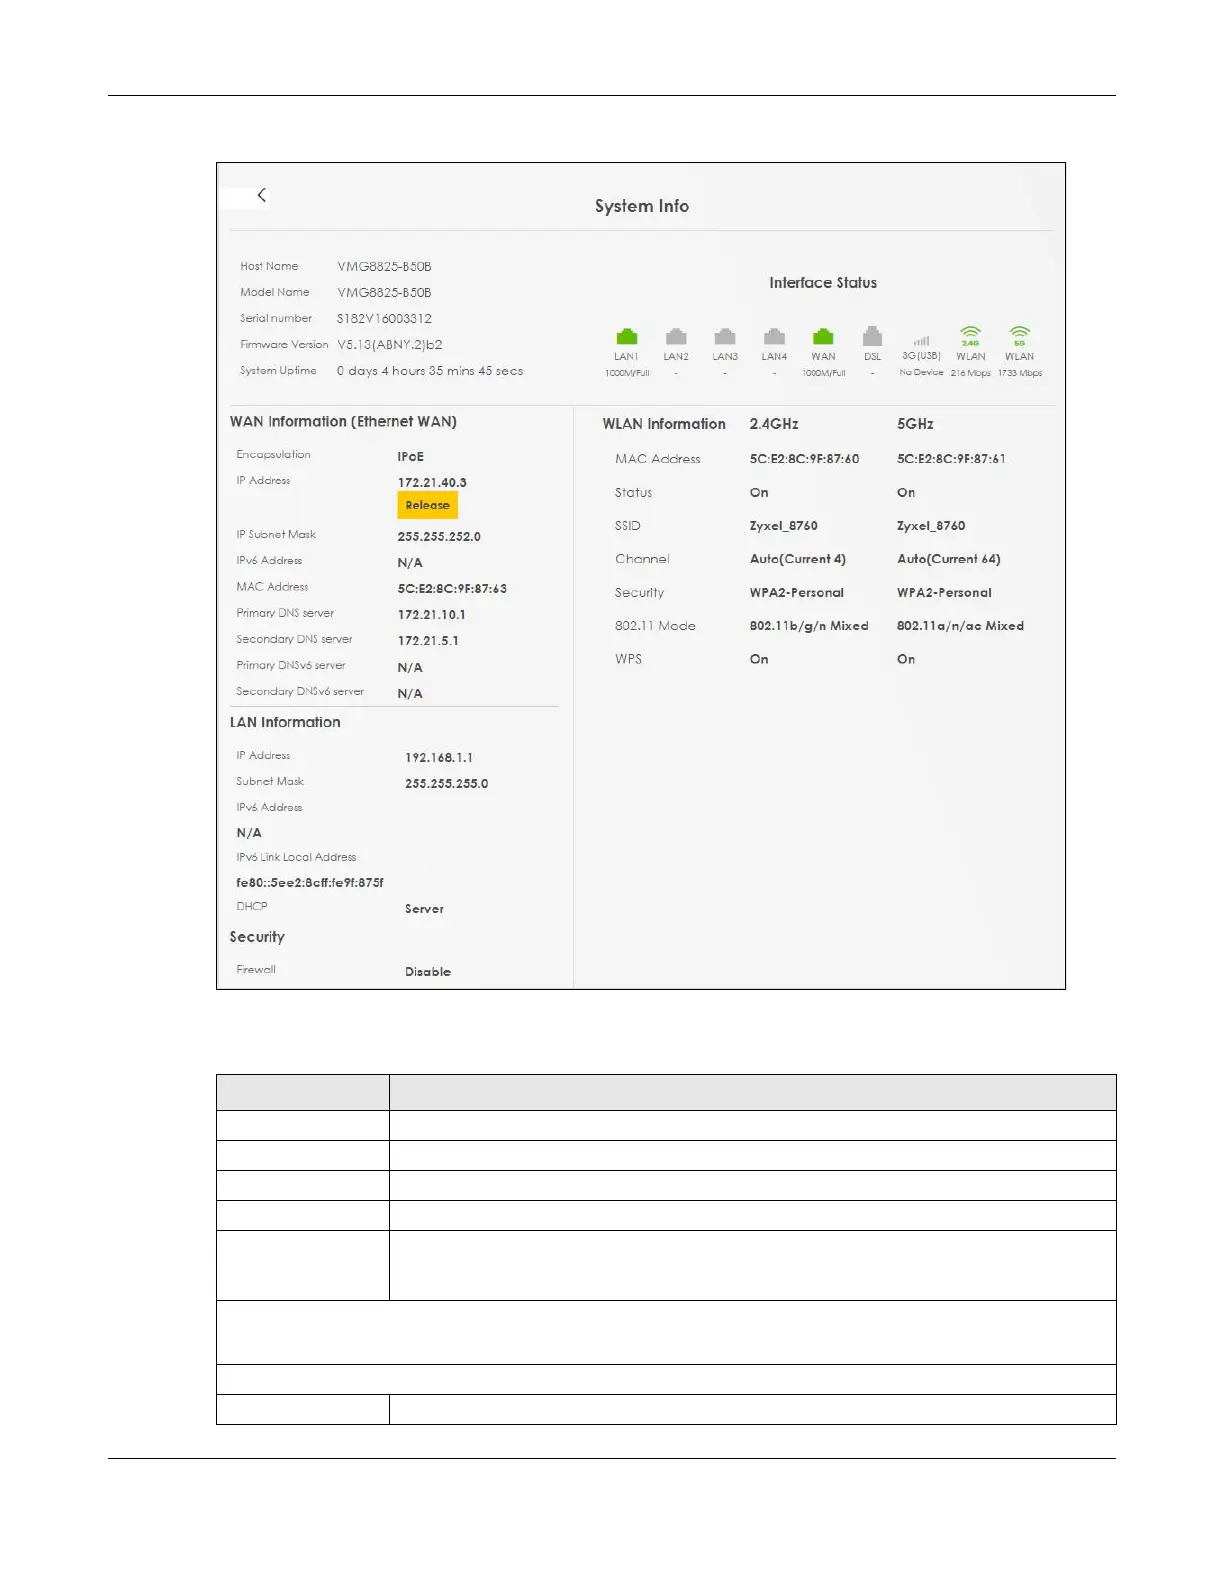
Task: Click the LAN3 port icon
Action: click(725, 337)
